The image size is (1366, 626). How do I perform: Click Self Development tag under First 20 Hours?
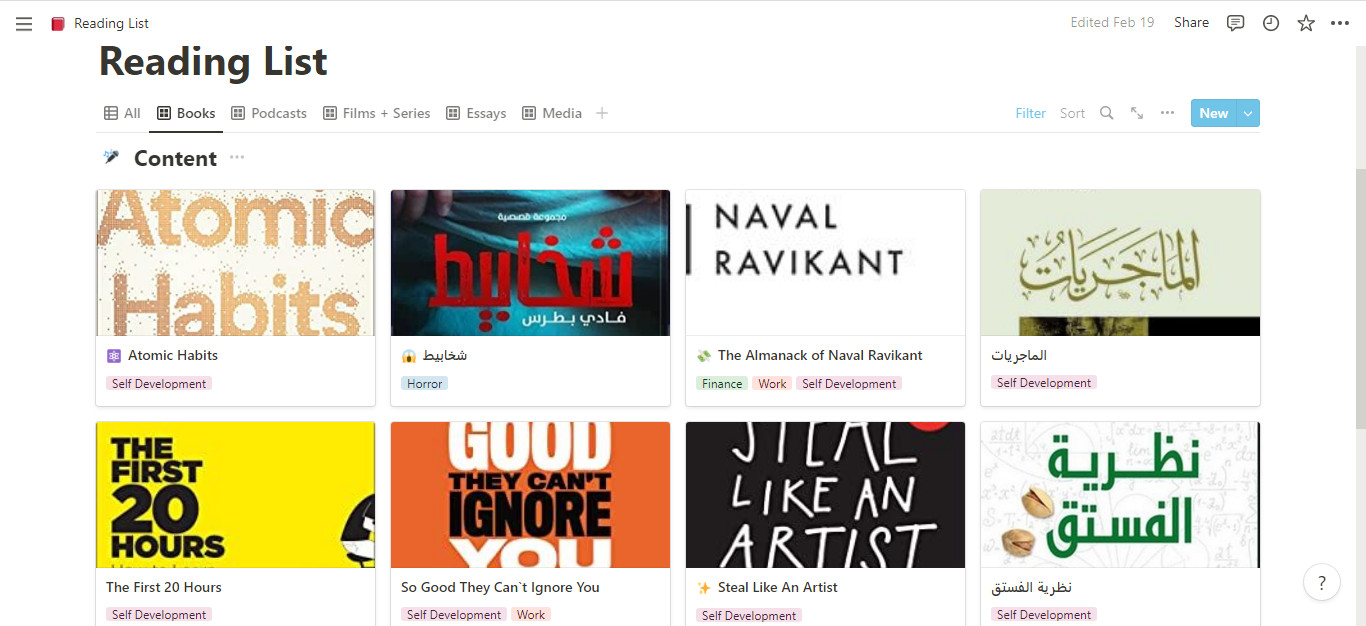pos(159,615)
